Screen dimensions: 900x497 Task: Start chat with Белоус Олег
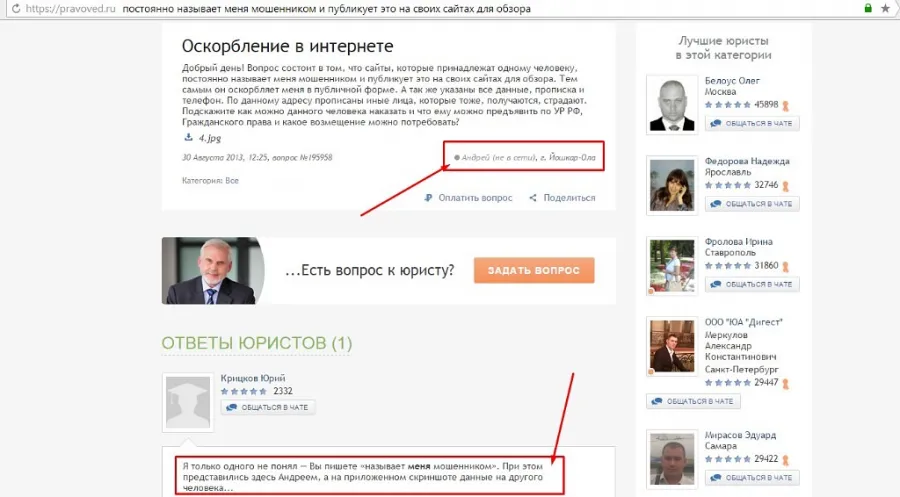click(x=752, y=123)
